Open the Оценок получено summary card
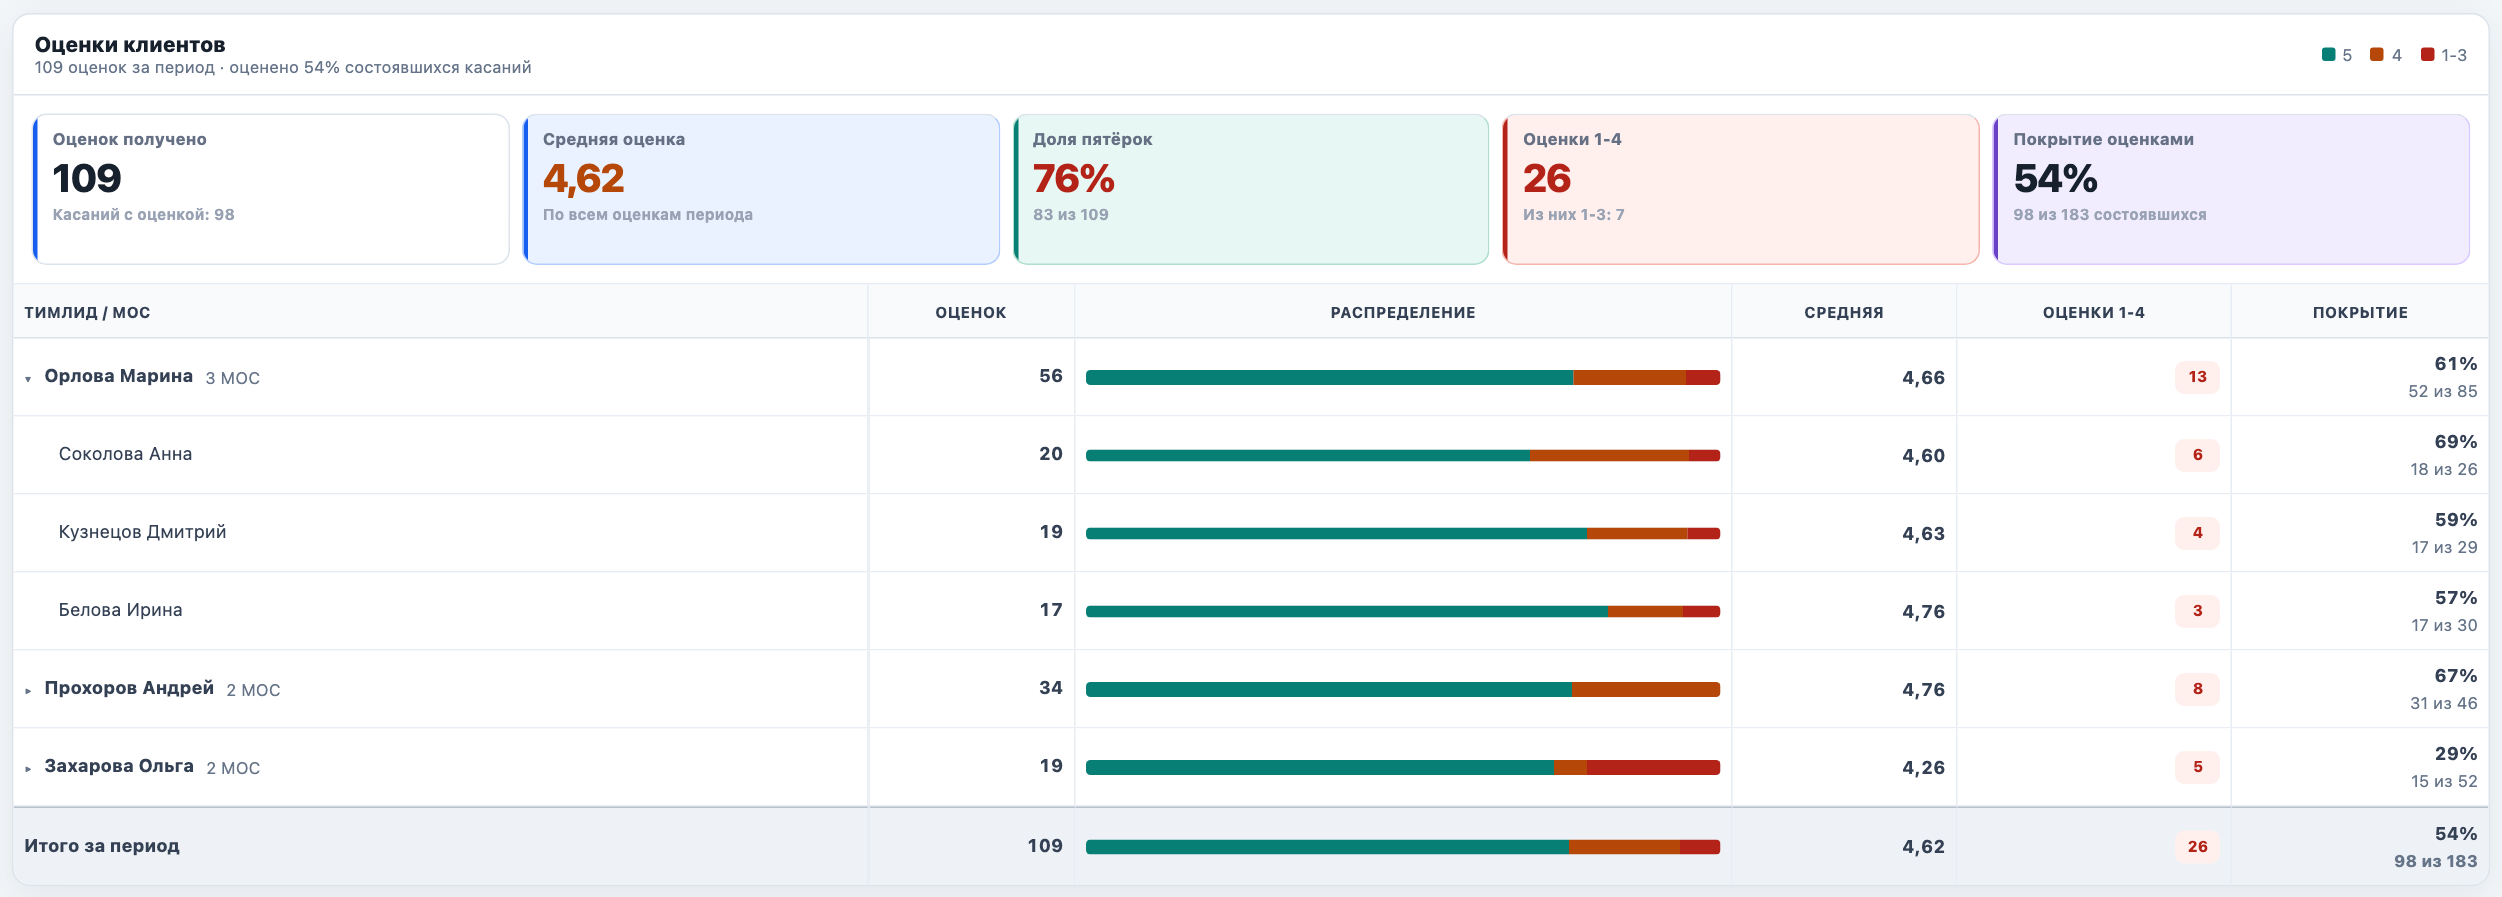 pyautogui.click(x=271, y=189)
